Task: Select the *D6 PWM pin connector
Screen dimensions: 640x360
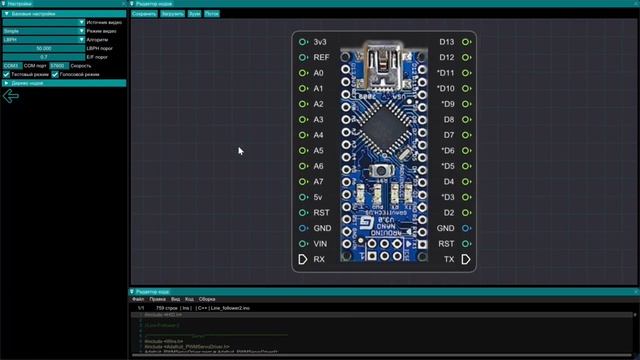Action: 466,151
